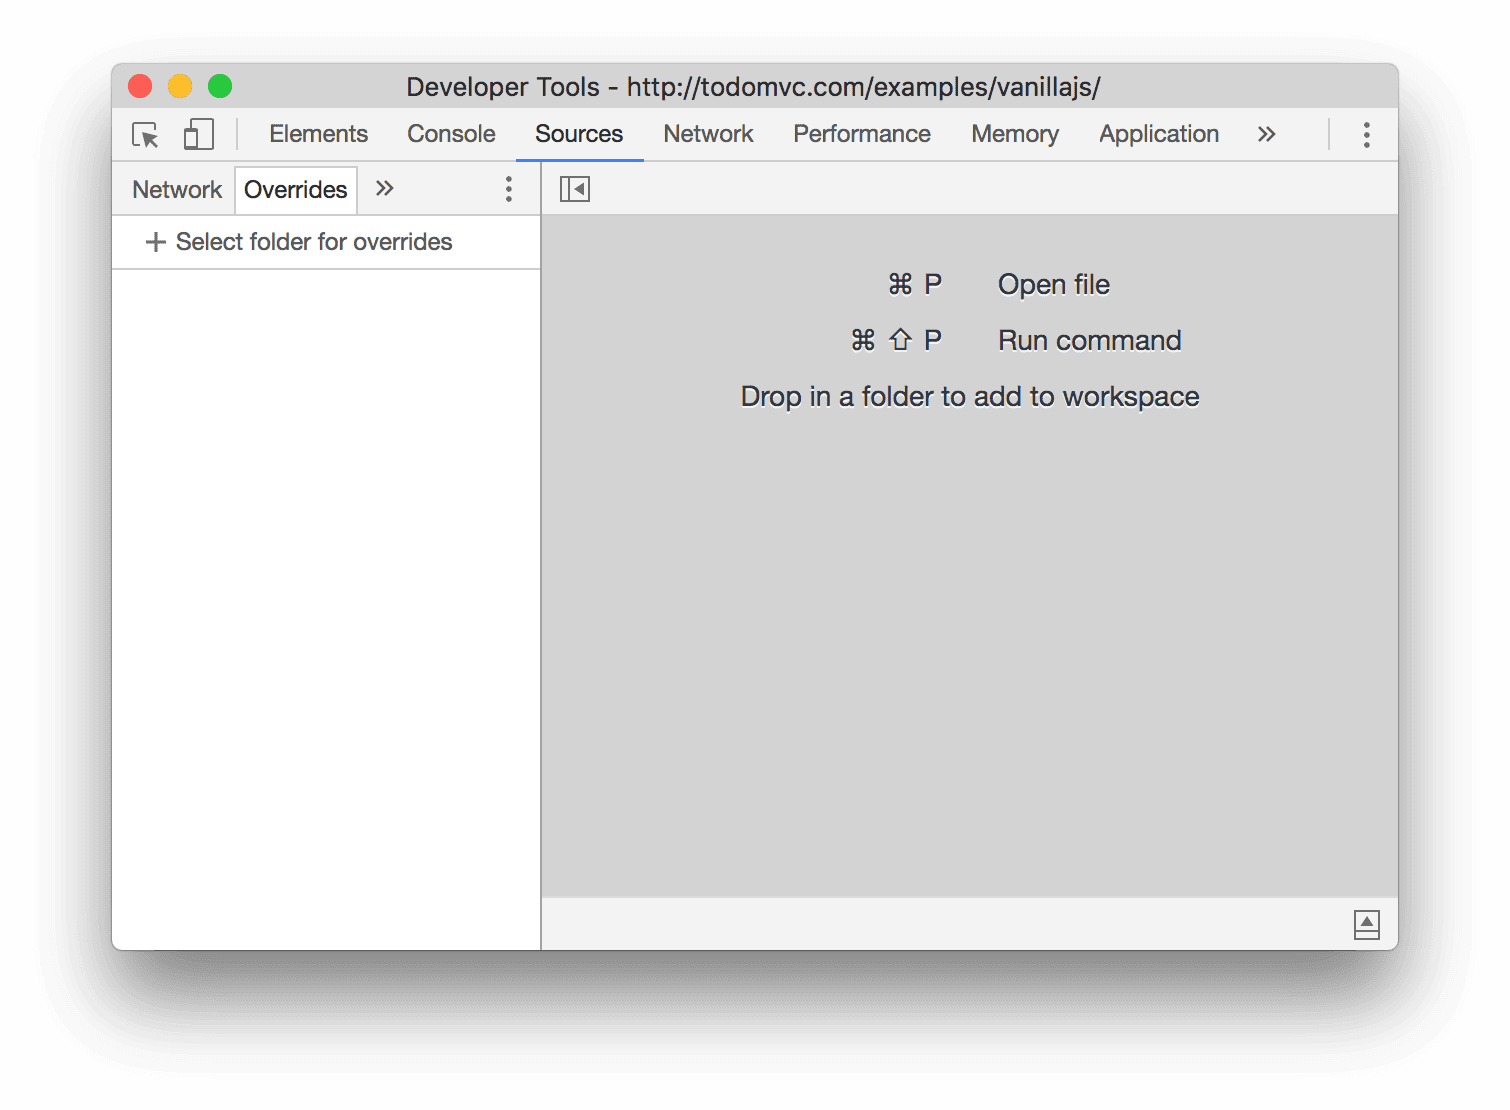
Task: Click the empty editor workspace area
Action: (x=968, y=650)
